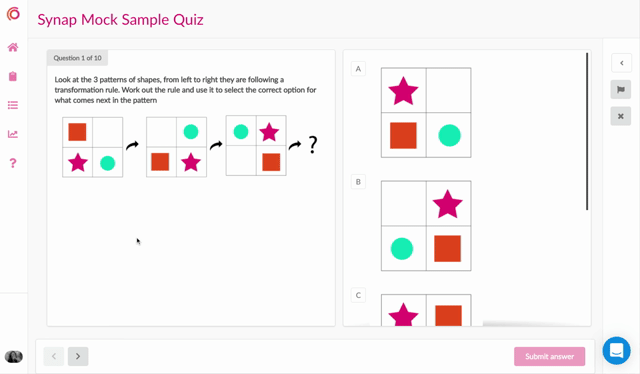Click the answer options scrollbar
The image size is (640, 374).
click(587, 131)
